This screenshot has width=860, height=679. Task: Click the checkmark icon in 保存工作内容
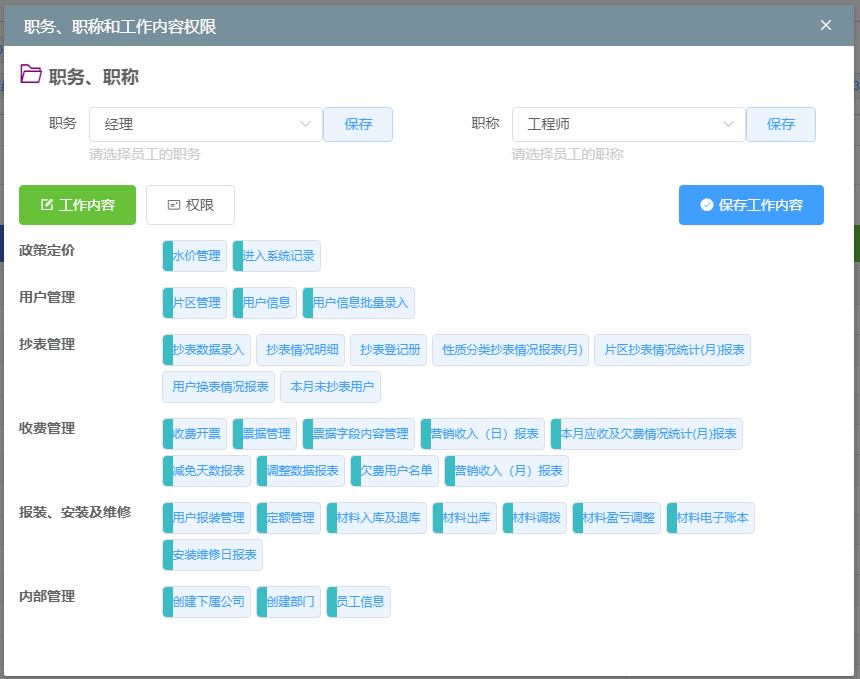(x=706, y=205)
